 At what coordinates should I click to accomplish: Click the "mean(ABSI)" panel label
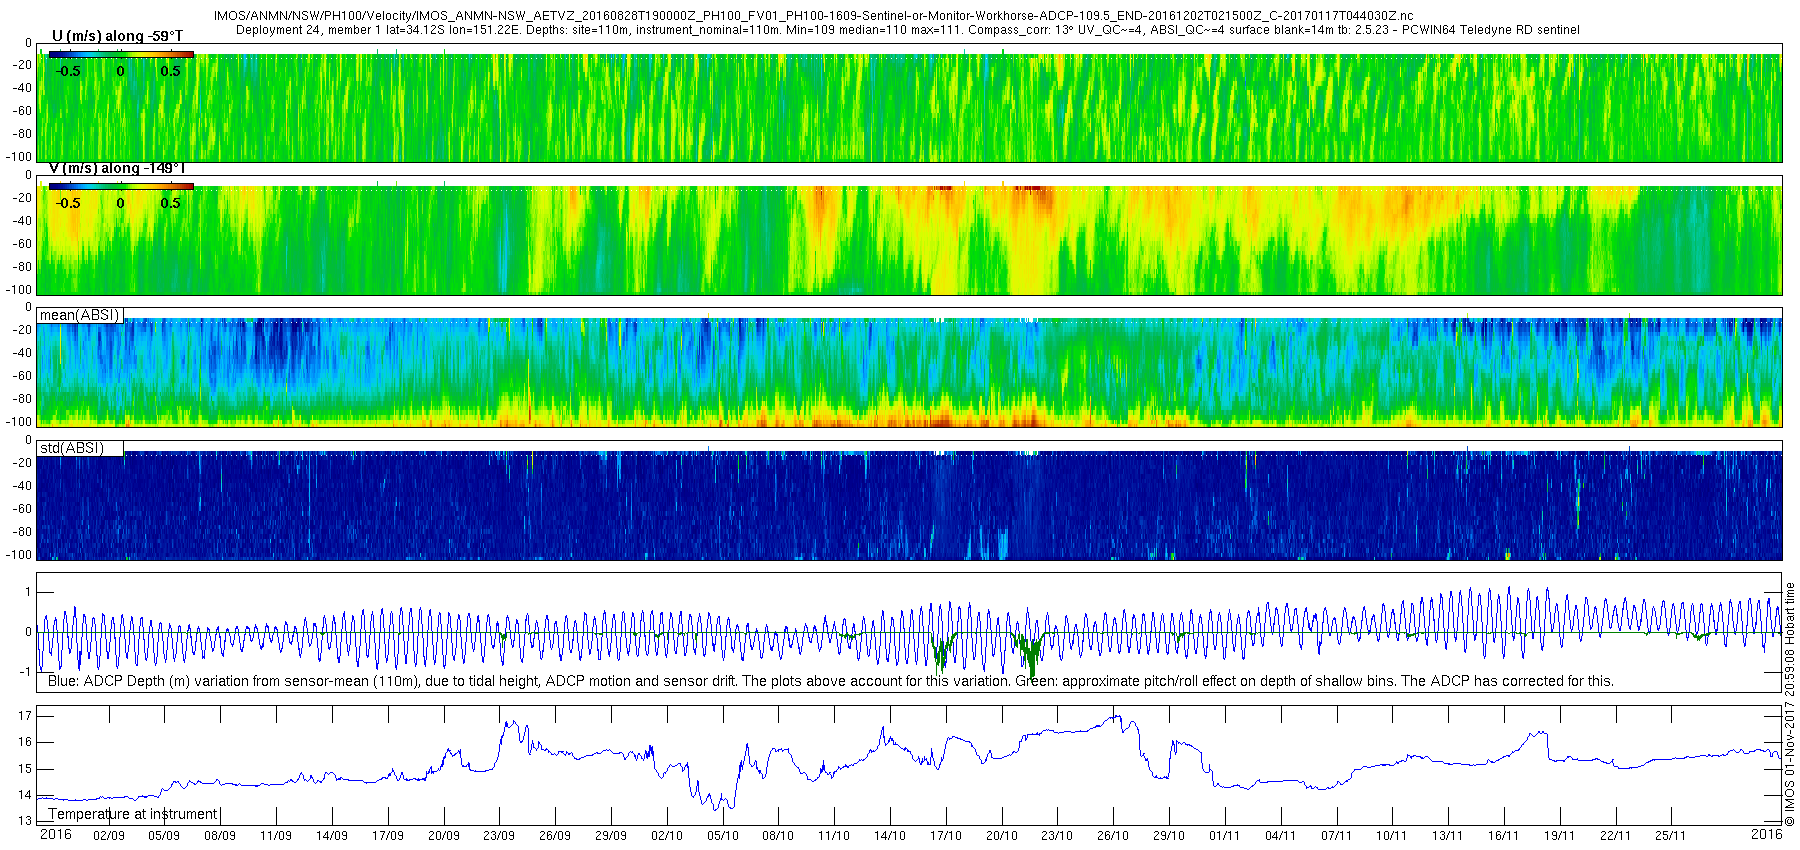pos(80,315)
